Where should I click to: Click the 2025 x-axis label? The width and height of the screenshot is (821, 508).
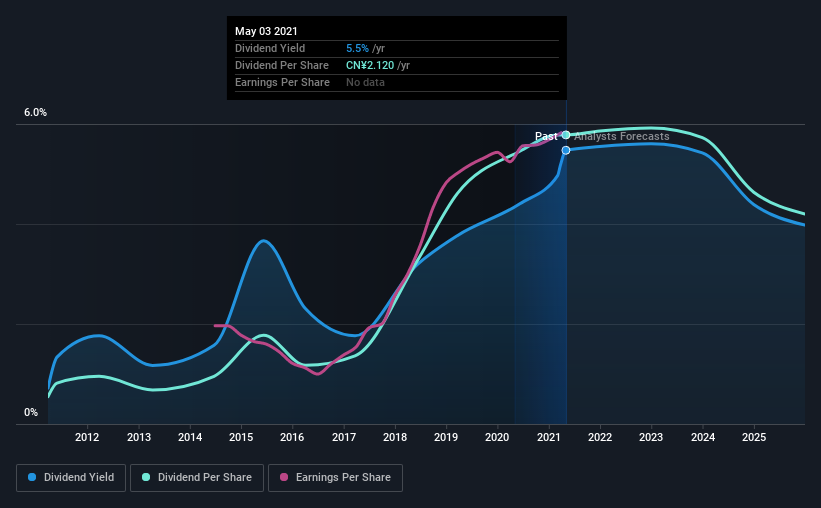click(754, 437)
